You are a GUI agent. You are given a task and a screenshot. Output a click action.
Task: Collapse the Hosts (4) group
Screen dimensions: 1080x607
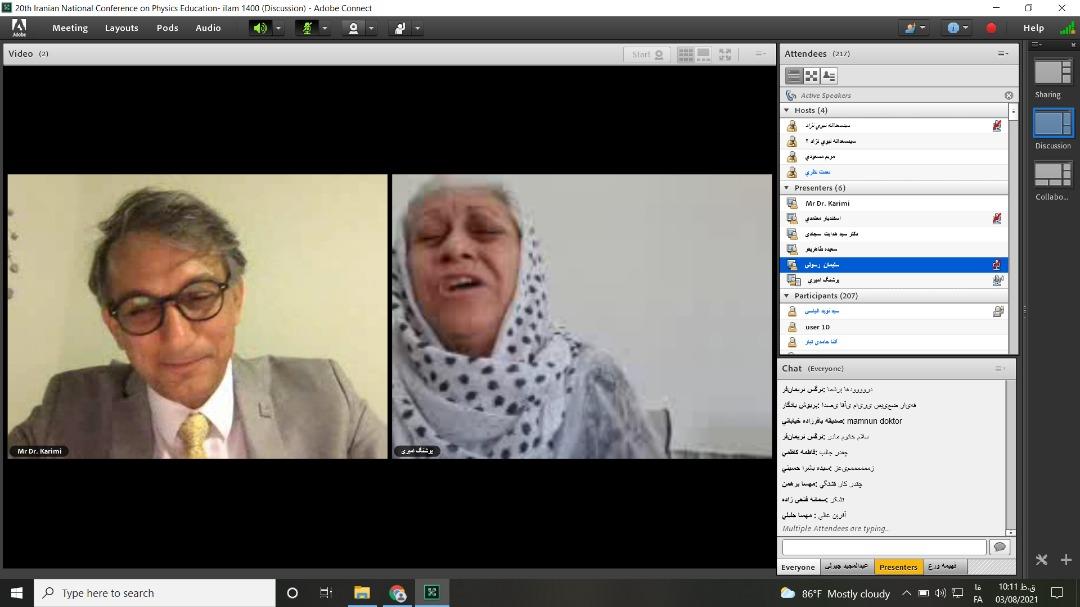(787, 110)
